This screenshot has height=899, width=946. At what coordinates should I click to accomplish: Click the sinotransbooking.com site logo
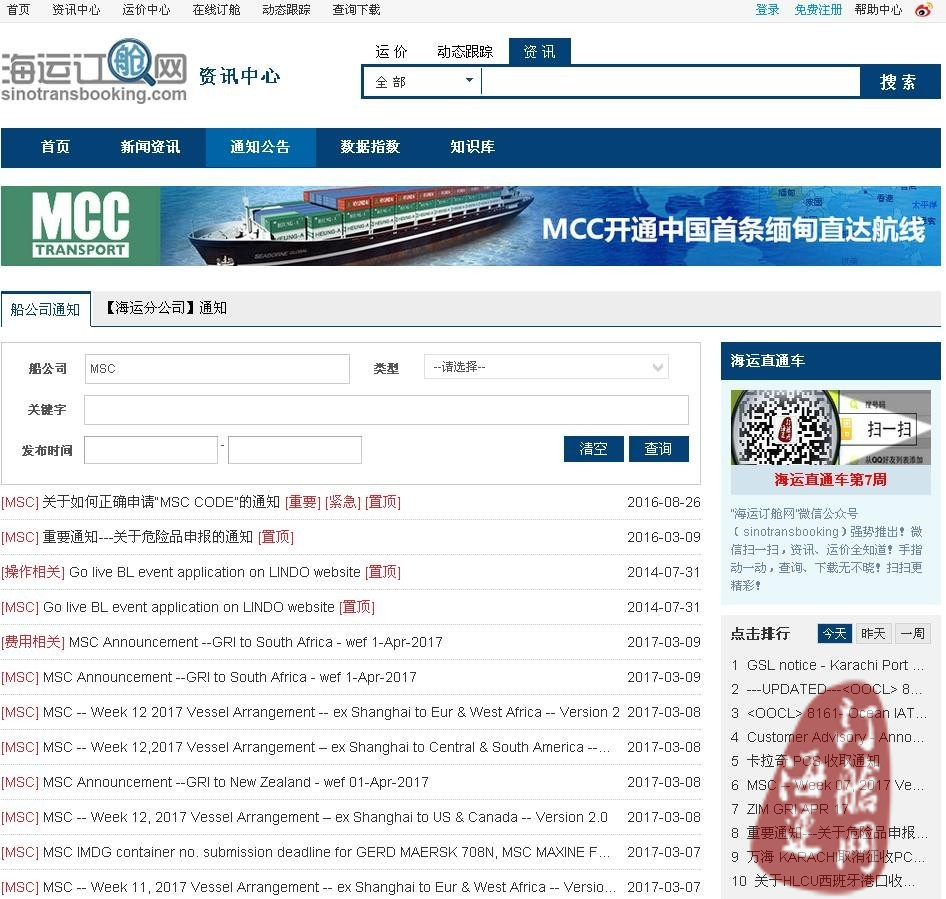pos(94,71)
